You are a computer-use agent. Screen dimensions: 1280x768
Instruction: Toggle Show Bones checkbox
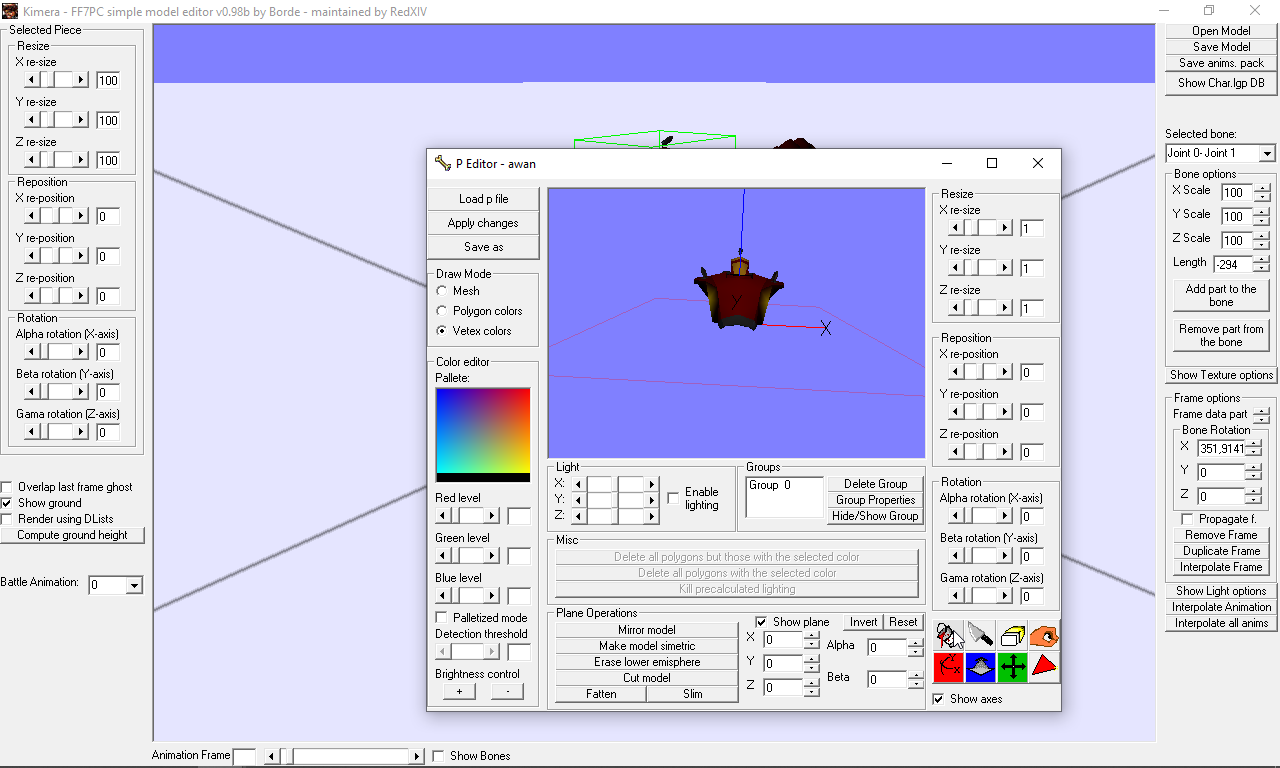[x=438, y=756]
